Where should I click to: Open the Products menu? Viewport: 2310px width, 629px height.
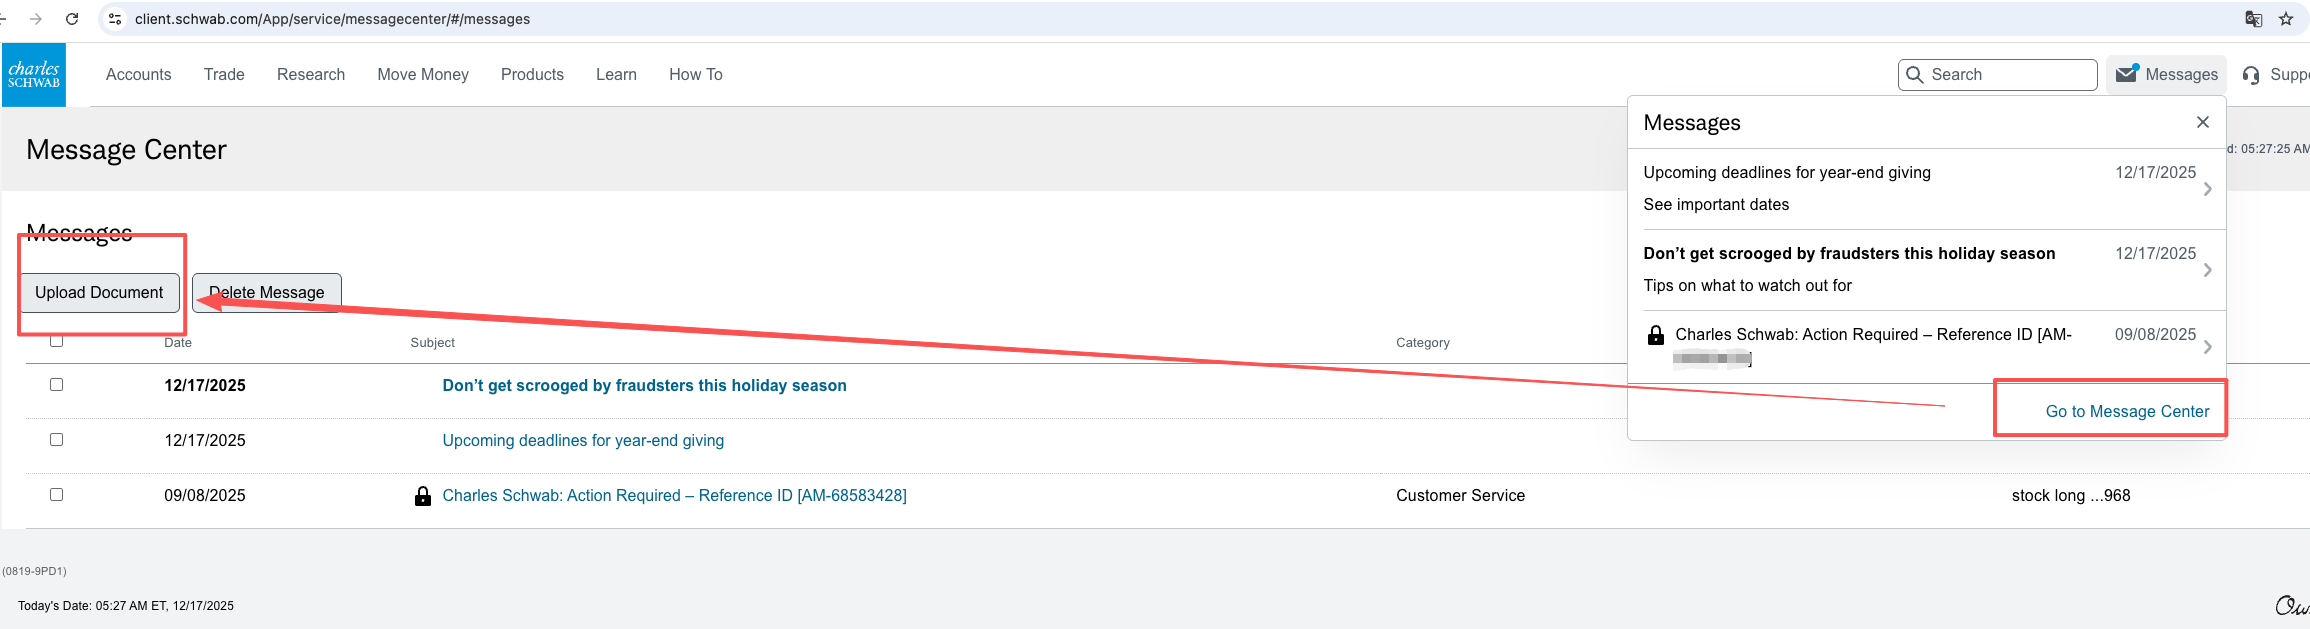point(532,75)
